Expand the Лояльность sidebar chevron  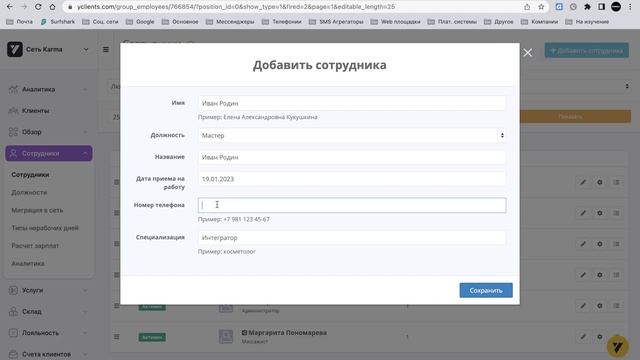[85, 333]
